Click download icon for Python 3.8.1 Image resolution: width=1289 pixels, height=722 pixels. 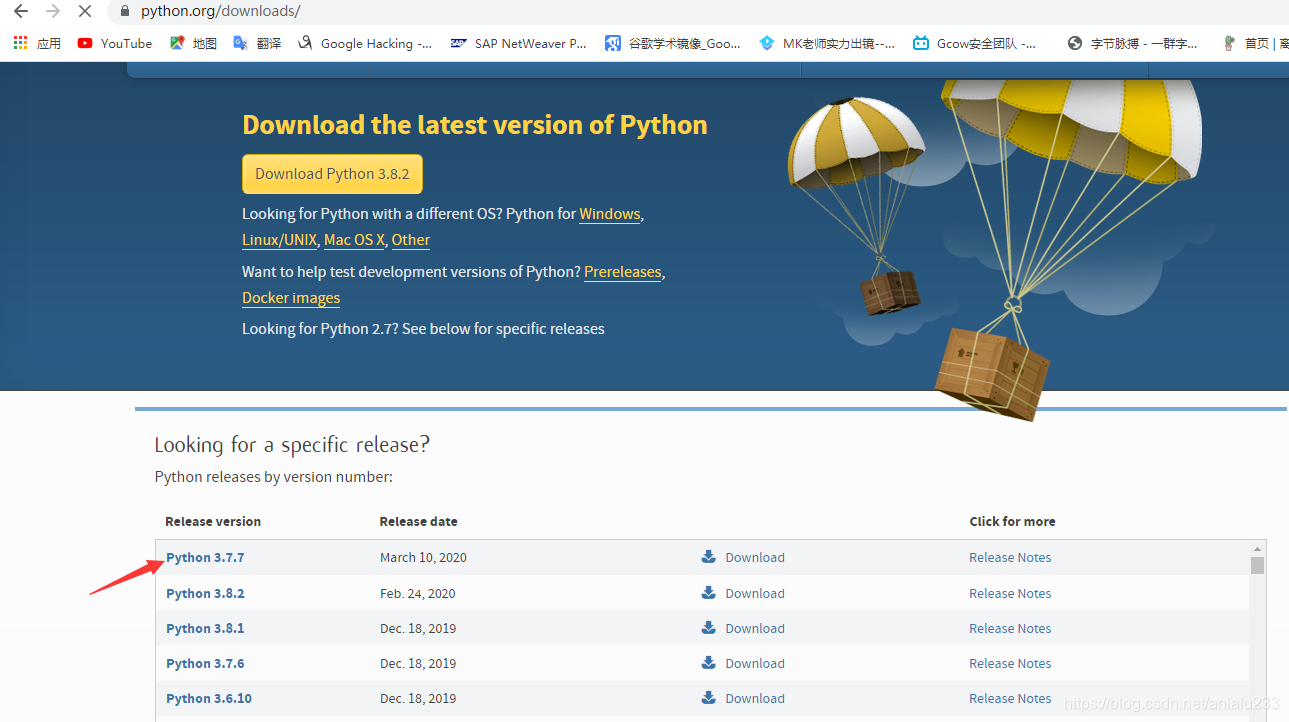pos(708,628)
